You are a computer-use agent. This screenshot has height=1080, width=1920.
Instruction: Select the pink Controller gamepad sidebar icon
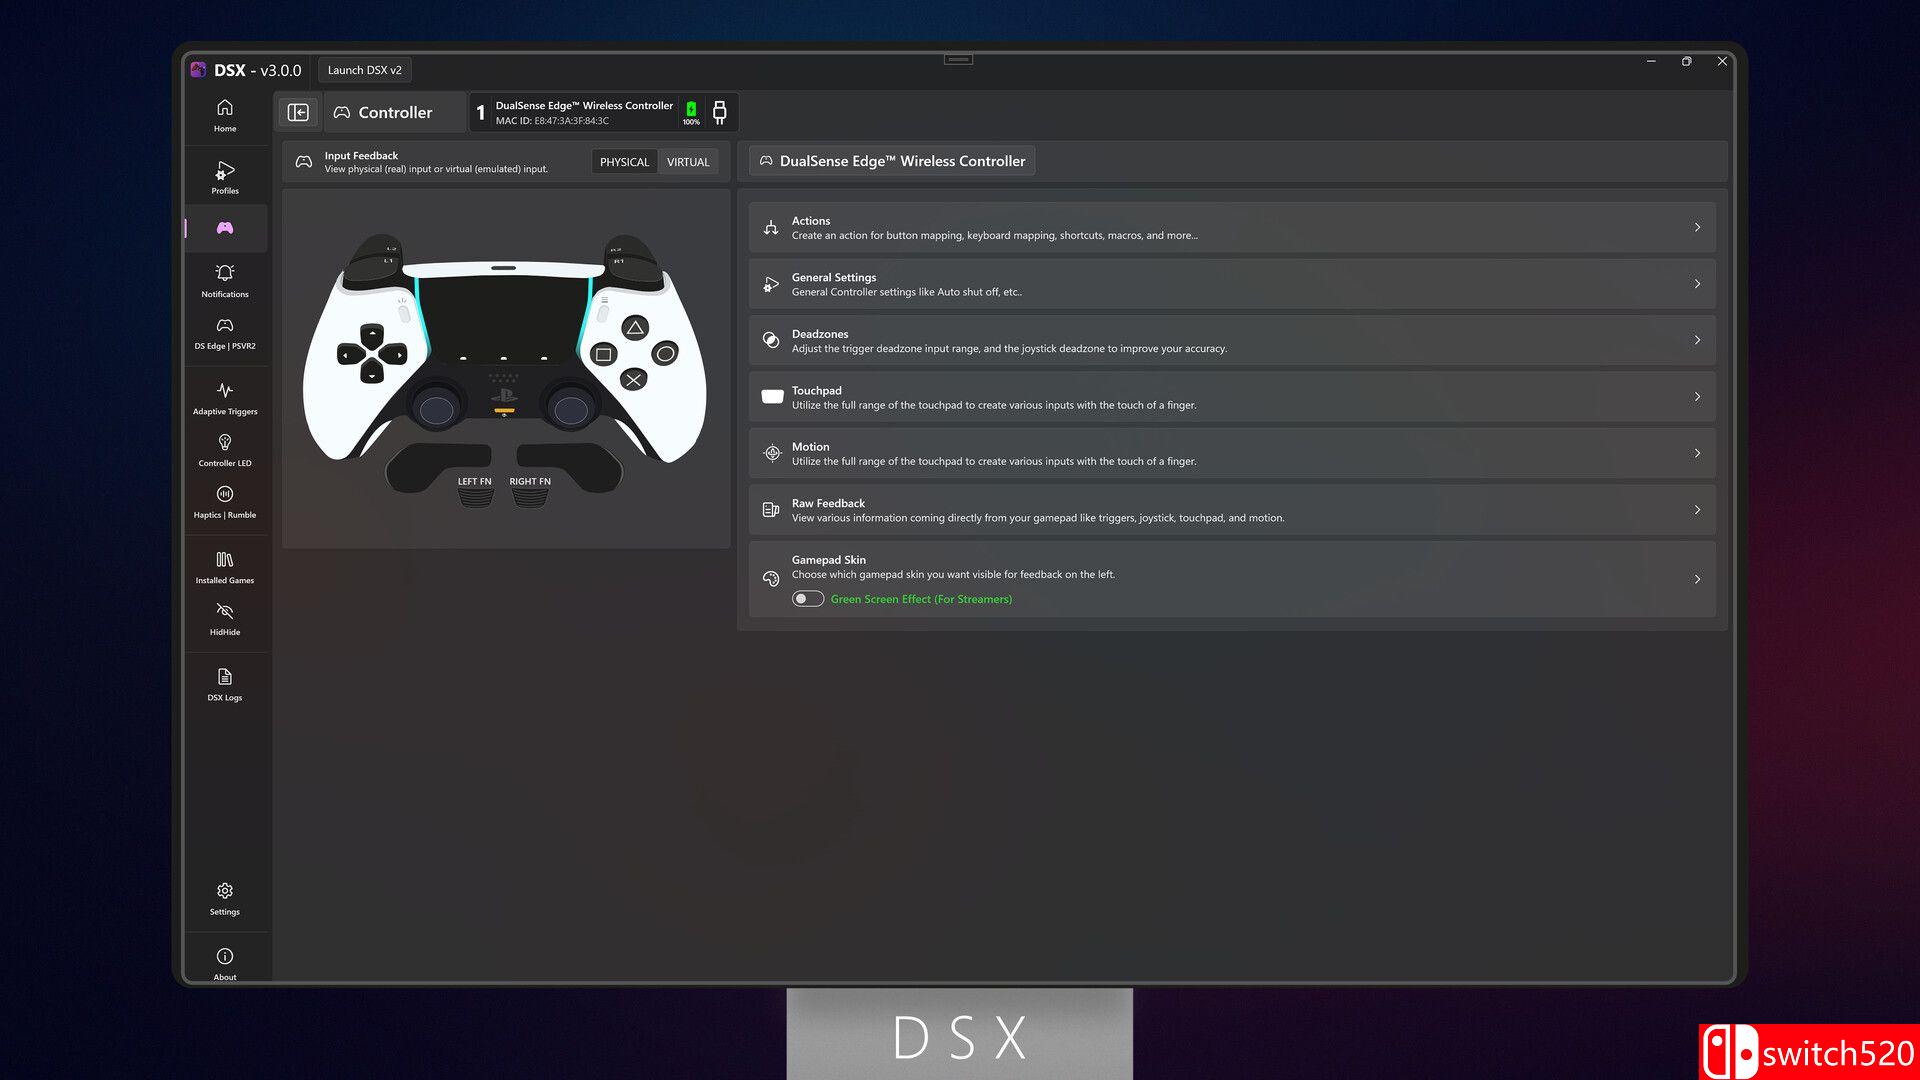coord(225,228)
